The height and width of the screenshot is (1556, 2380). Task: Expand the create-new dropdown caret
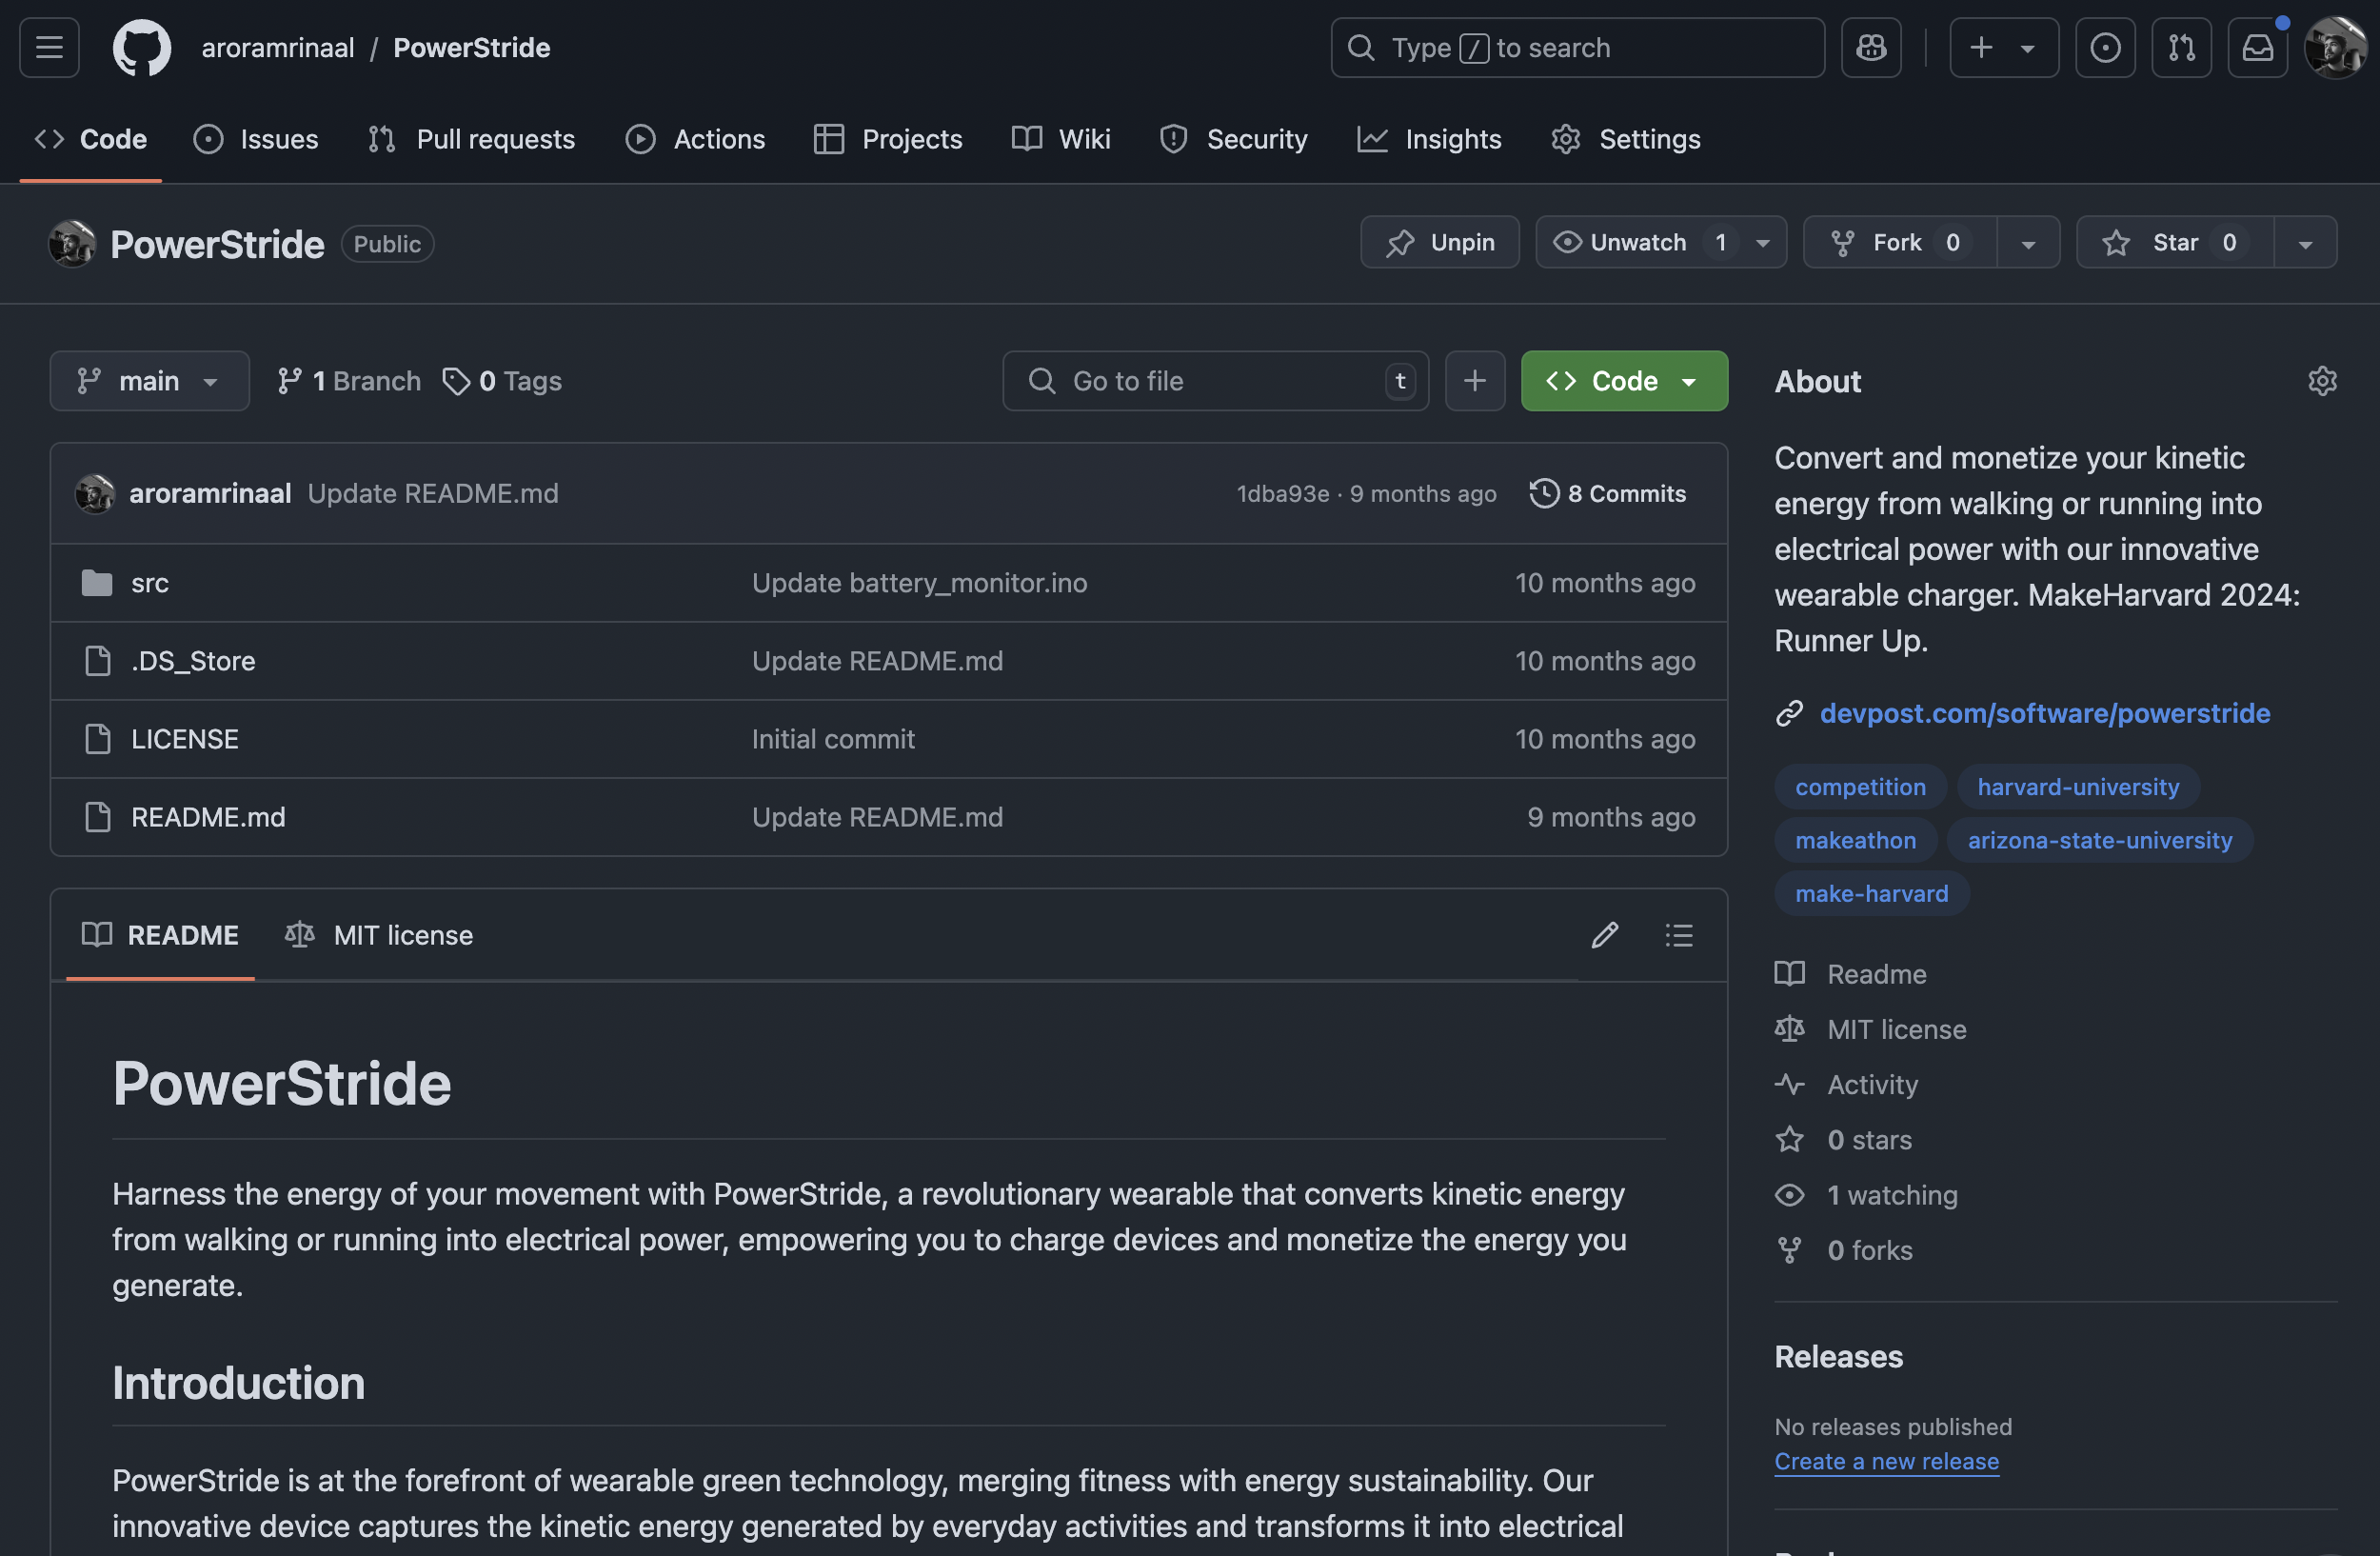(x=2028, y=47)
